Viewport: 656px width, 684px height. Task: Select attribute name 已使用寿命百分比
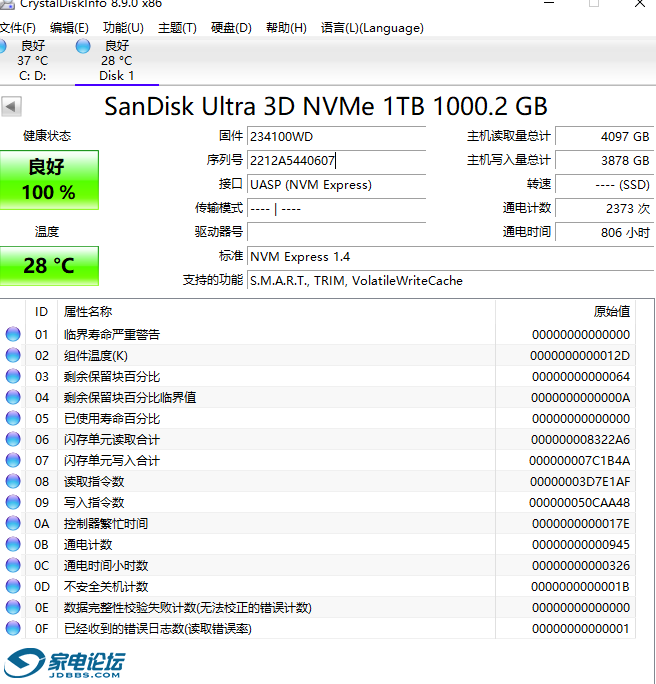pyautogui.click(x=112, y=419)
